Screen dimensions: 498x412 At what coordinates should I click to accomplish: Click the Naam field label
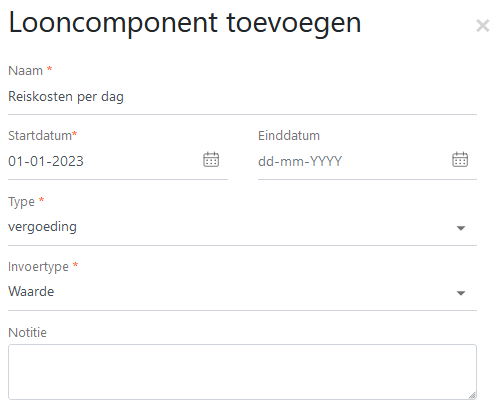tap(25, 71)
